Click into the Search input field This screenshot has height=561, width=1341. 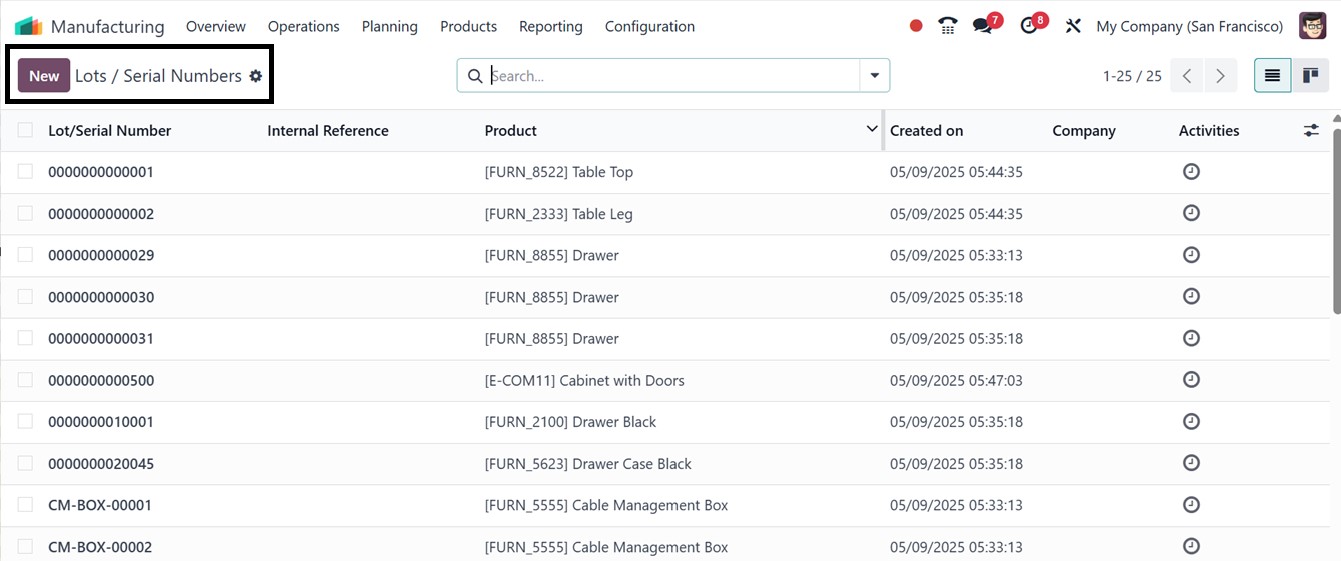tap(670, 76)
